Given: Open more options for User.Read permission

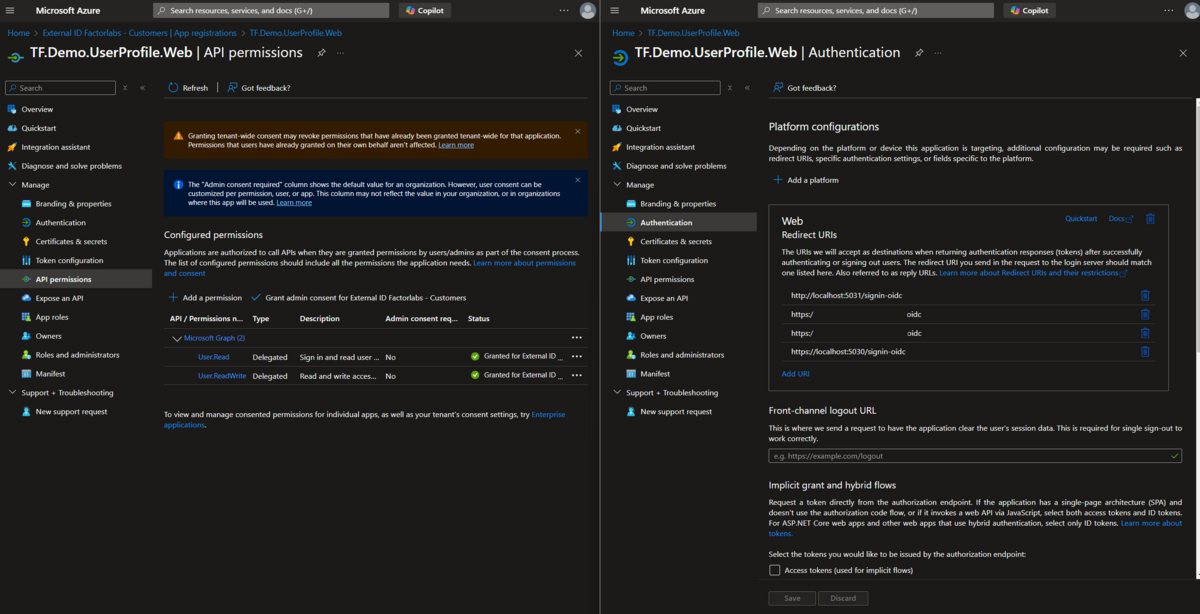Looking at the screenshot, I should (x=576, y=357).
